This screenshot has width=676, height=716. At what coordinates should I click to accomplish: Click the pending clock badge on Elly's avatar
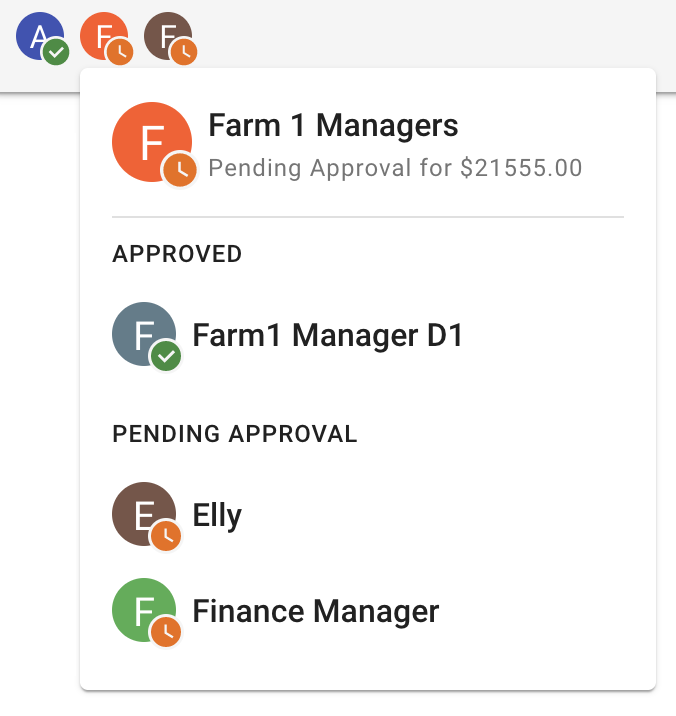click(167, 537)
